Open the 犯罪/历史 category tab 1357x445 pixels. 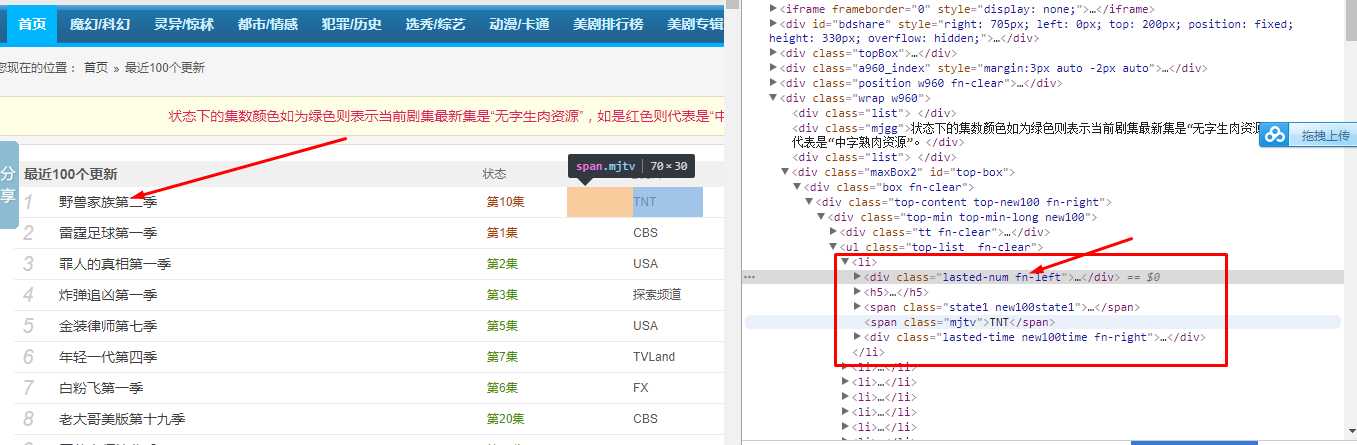coord(352,24)
